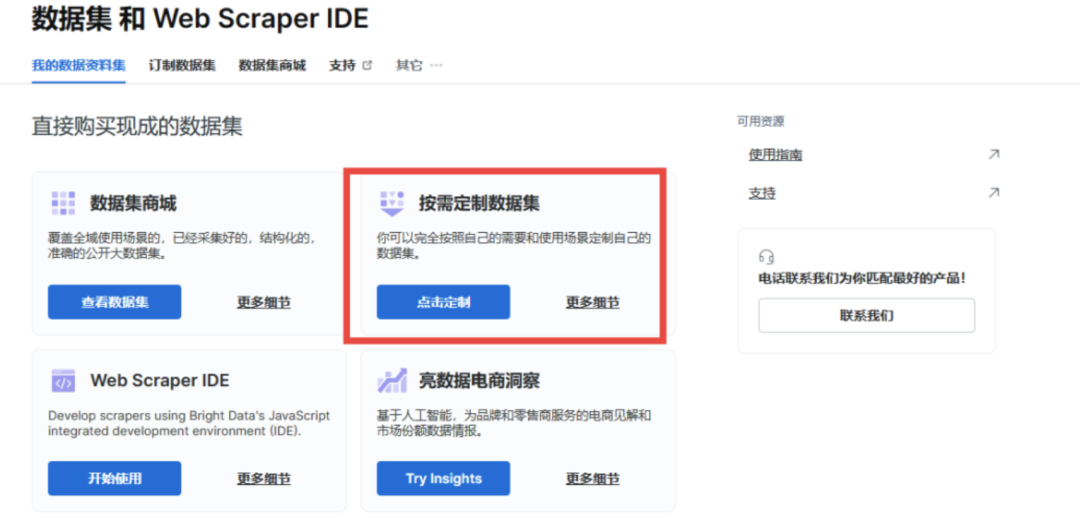
Task: Click external-link icon next to 支持 tab
Action: (x=367, y=65)
